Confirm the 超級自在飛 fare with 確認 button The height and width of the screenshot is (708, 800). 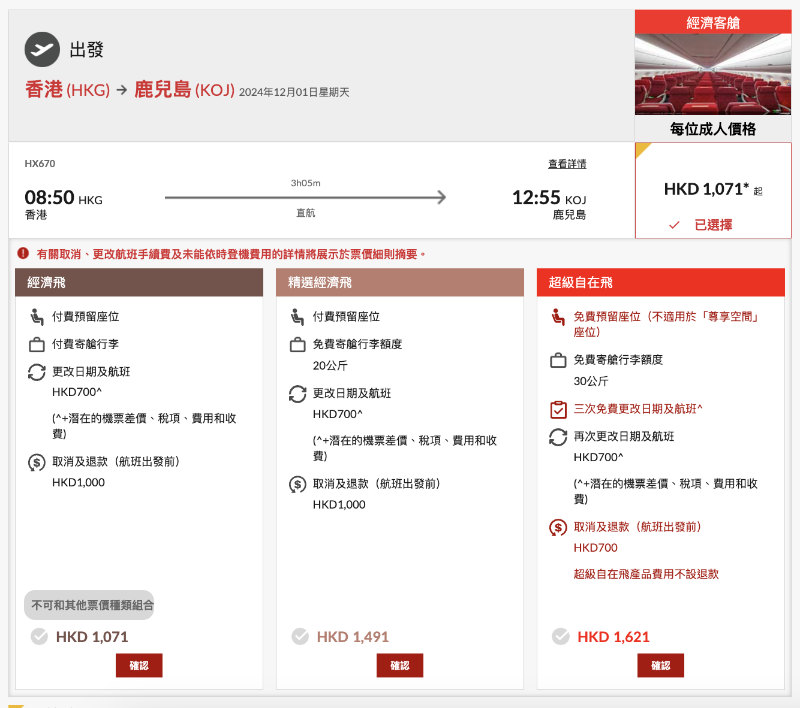coord(660,665)
